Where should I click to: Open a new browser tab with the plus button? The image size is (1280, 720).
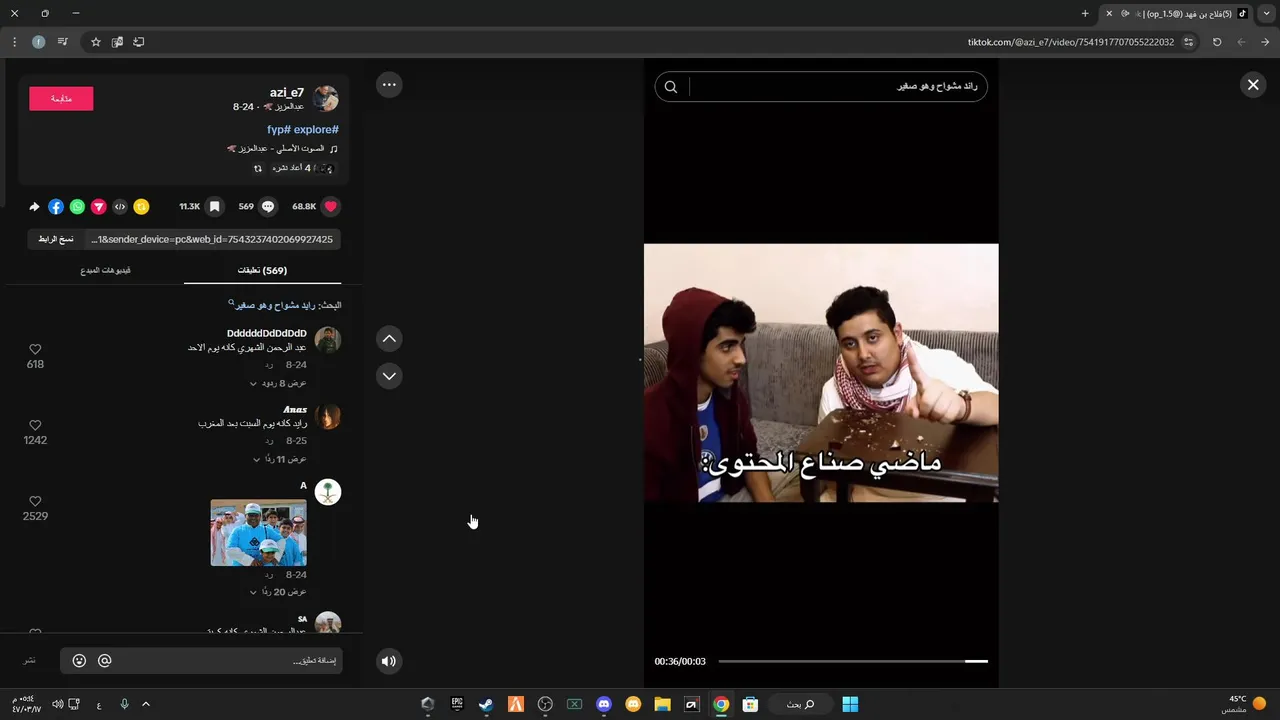(x=1085, y=14)
